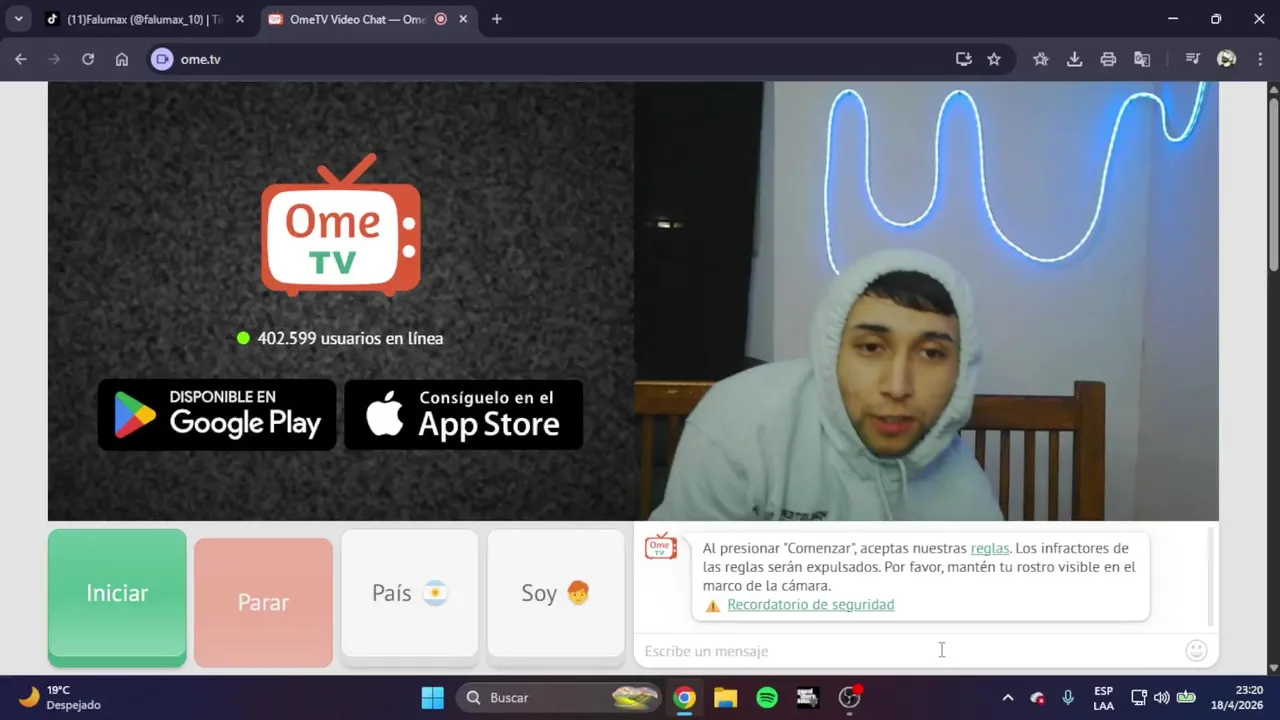1280x720 pixels.
Task: Click the browser home icon
Action: [x=122, y=59]
